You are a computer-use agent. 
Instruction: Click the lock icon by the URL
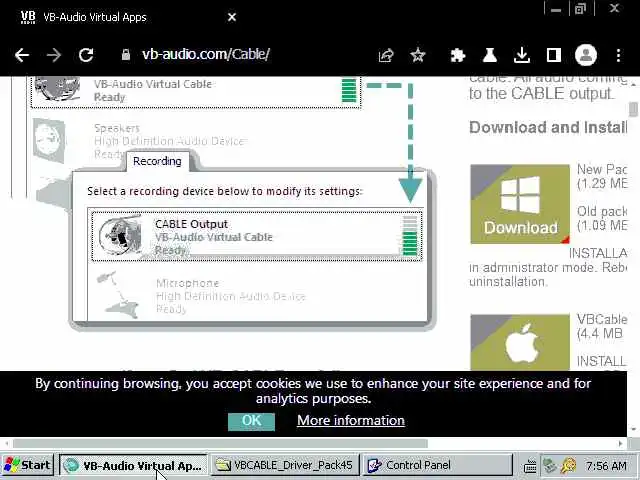pyautogui.click(x=126, y=55)
